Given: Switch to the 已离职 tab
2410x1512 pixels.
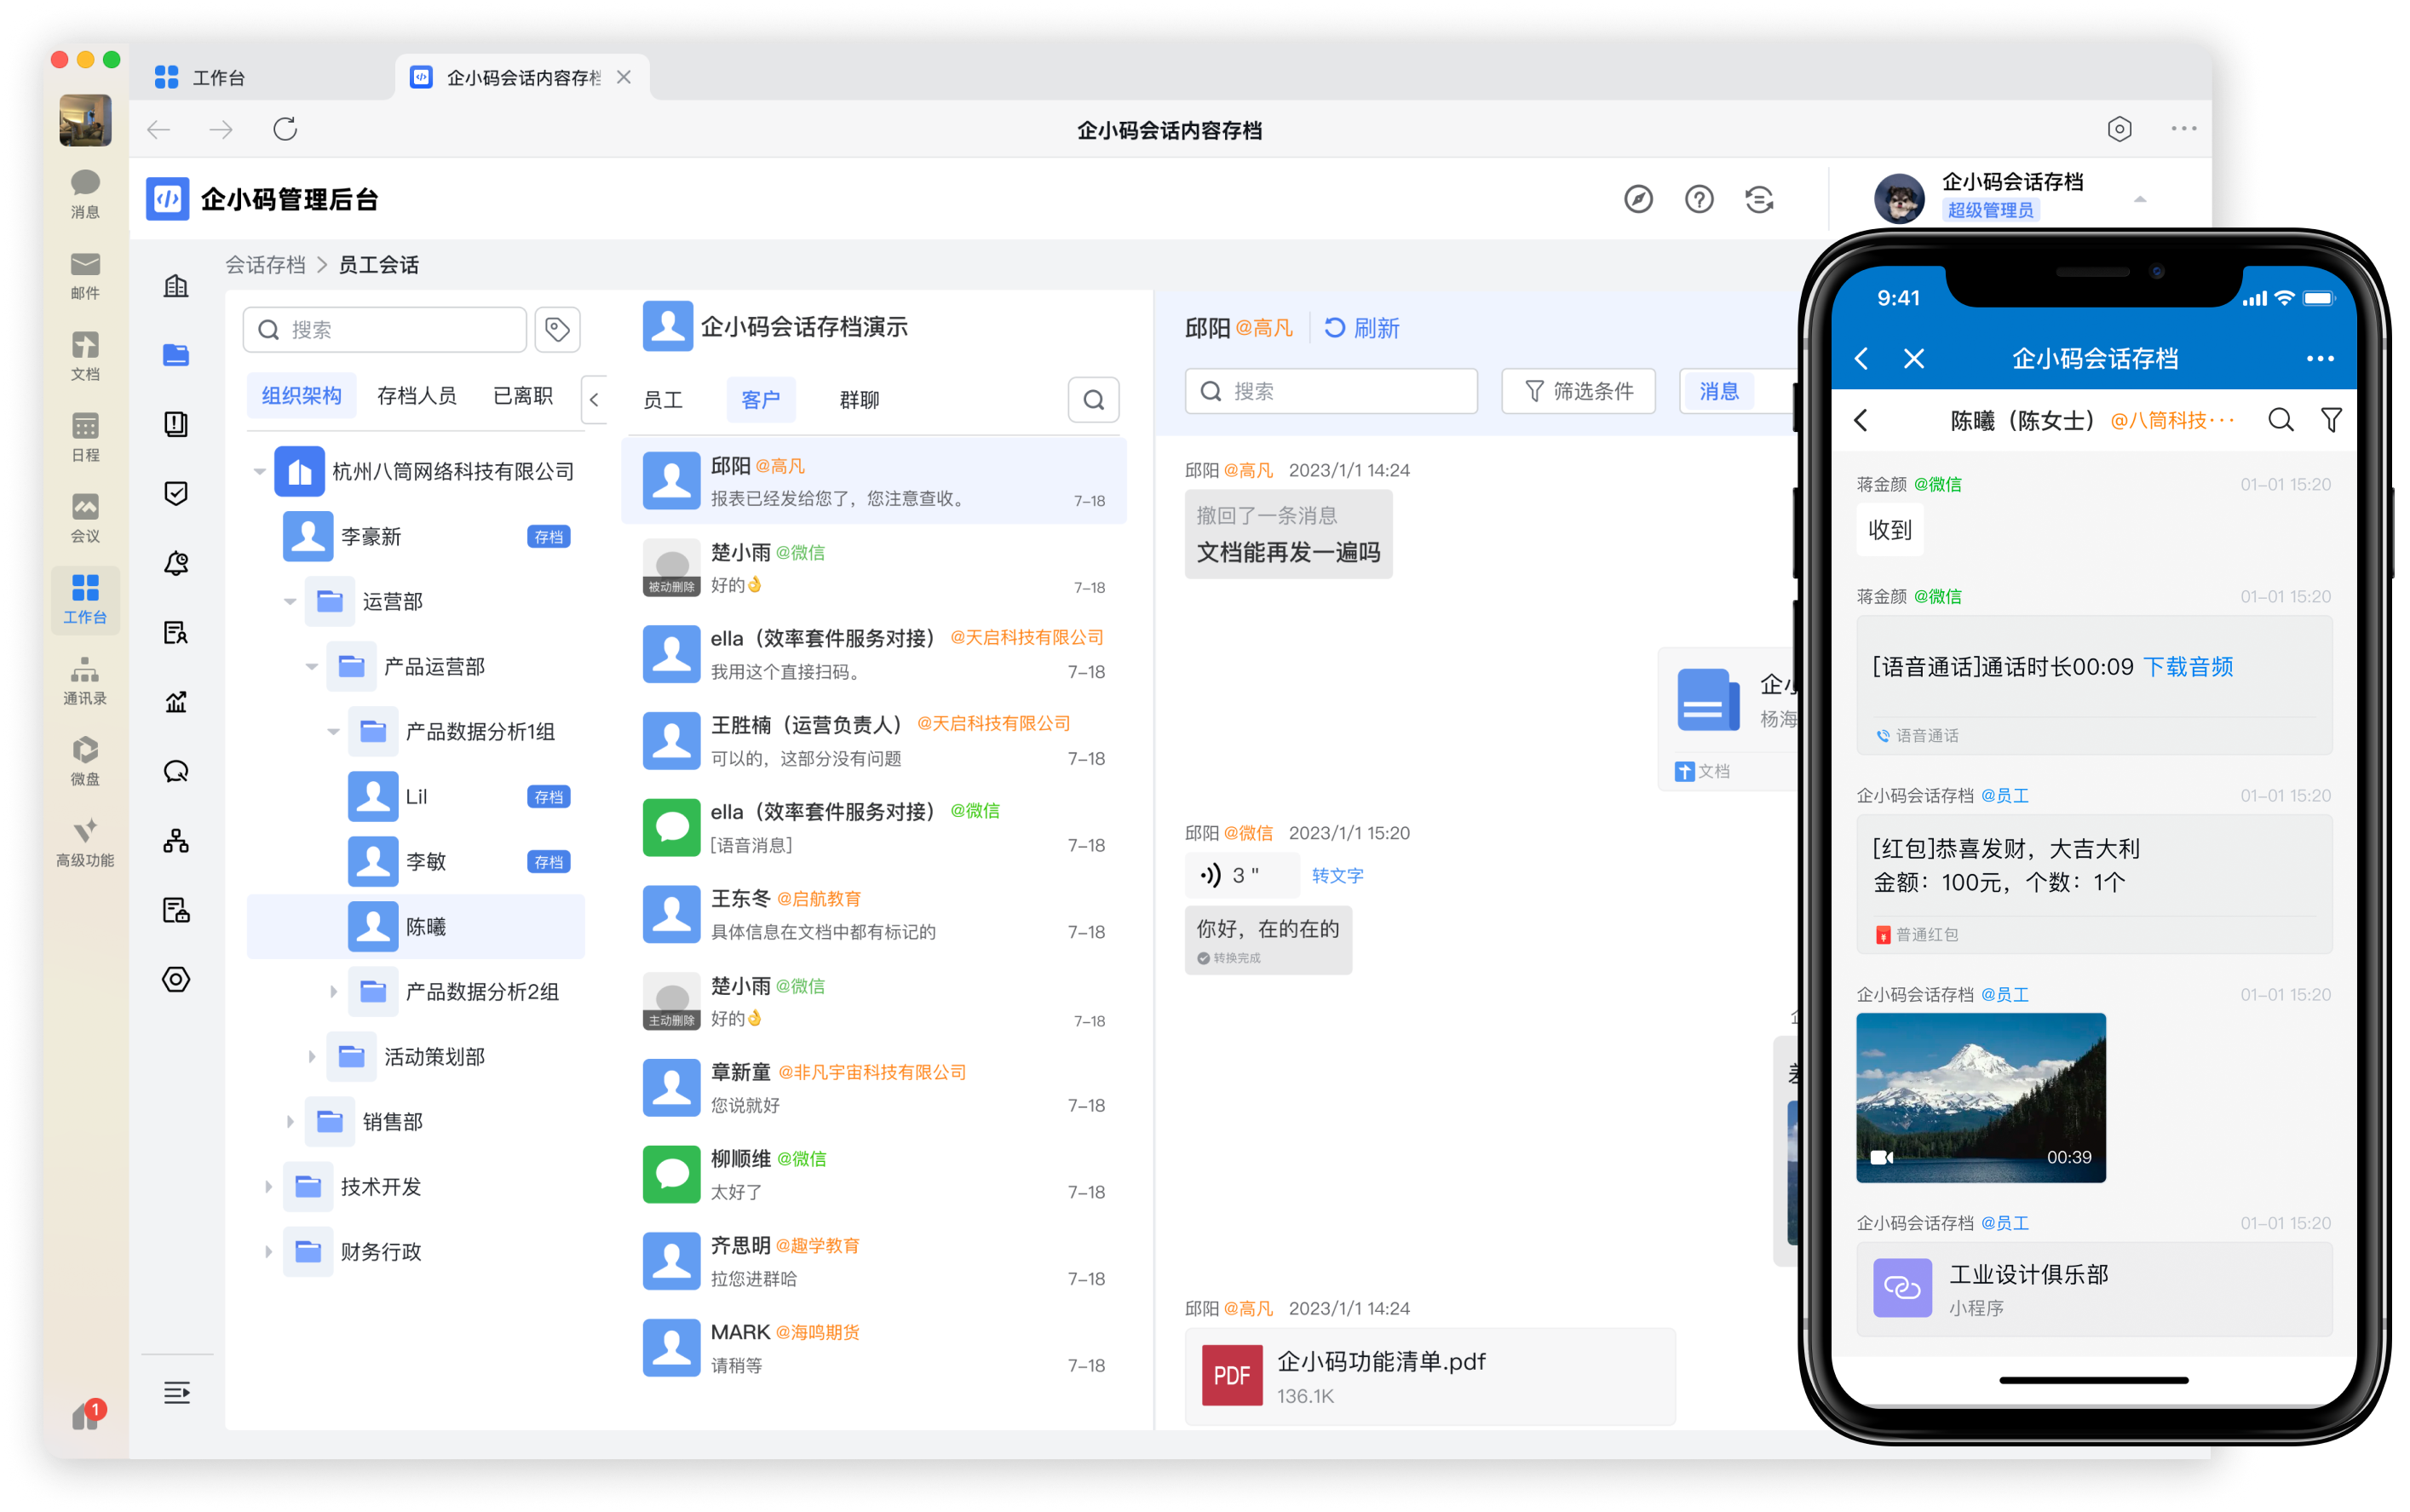Looking at the screenshot, I should pos(523,396).
